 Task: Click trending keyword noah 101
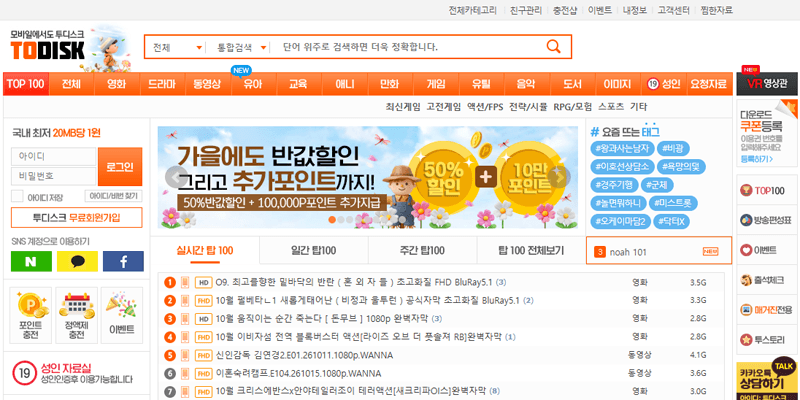pyautogui.click(x=628, y=252)
